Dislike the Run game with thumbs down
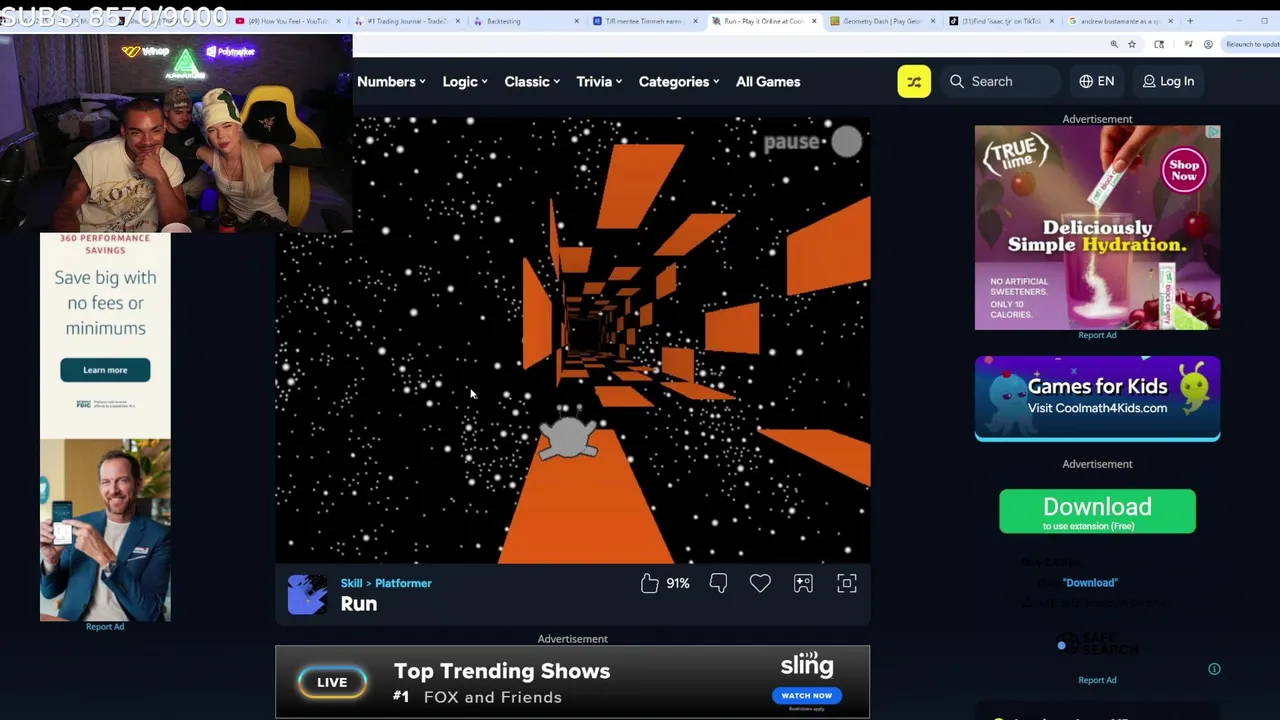 (x=718, y=583)
